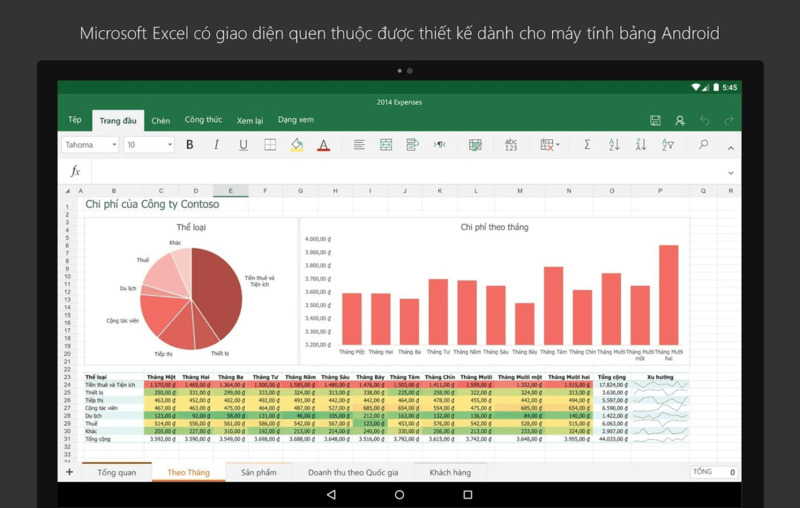
Task: Click the fx insert function icon
Action: [x=75, y=171]
